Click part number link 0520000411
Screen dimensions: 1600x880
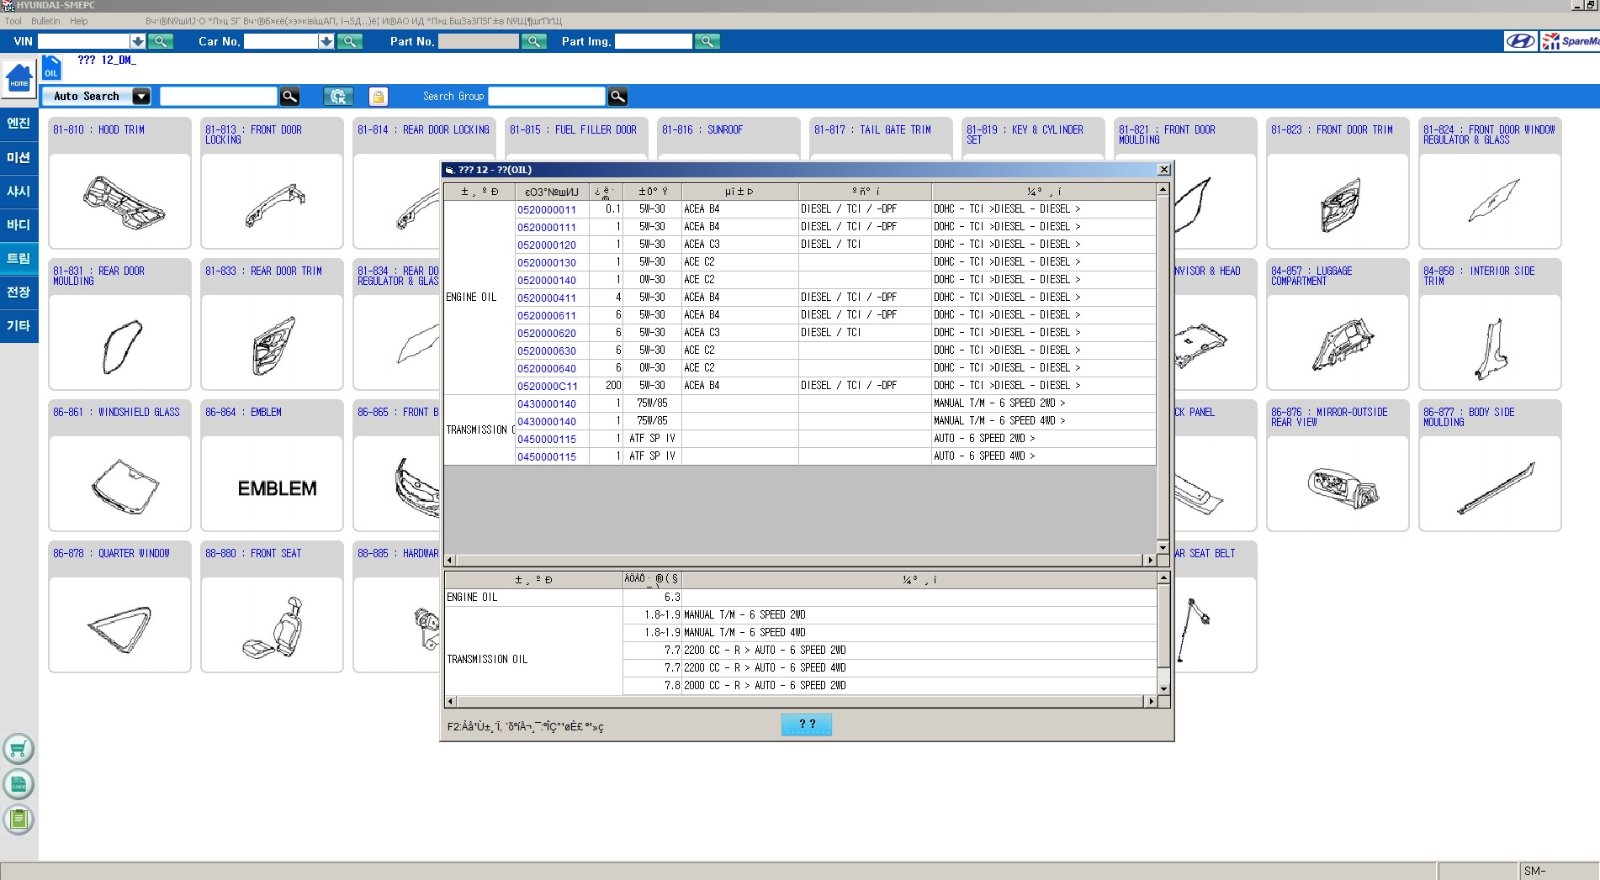pyautogui.click(x=546, y=298)
